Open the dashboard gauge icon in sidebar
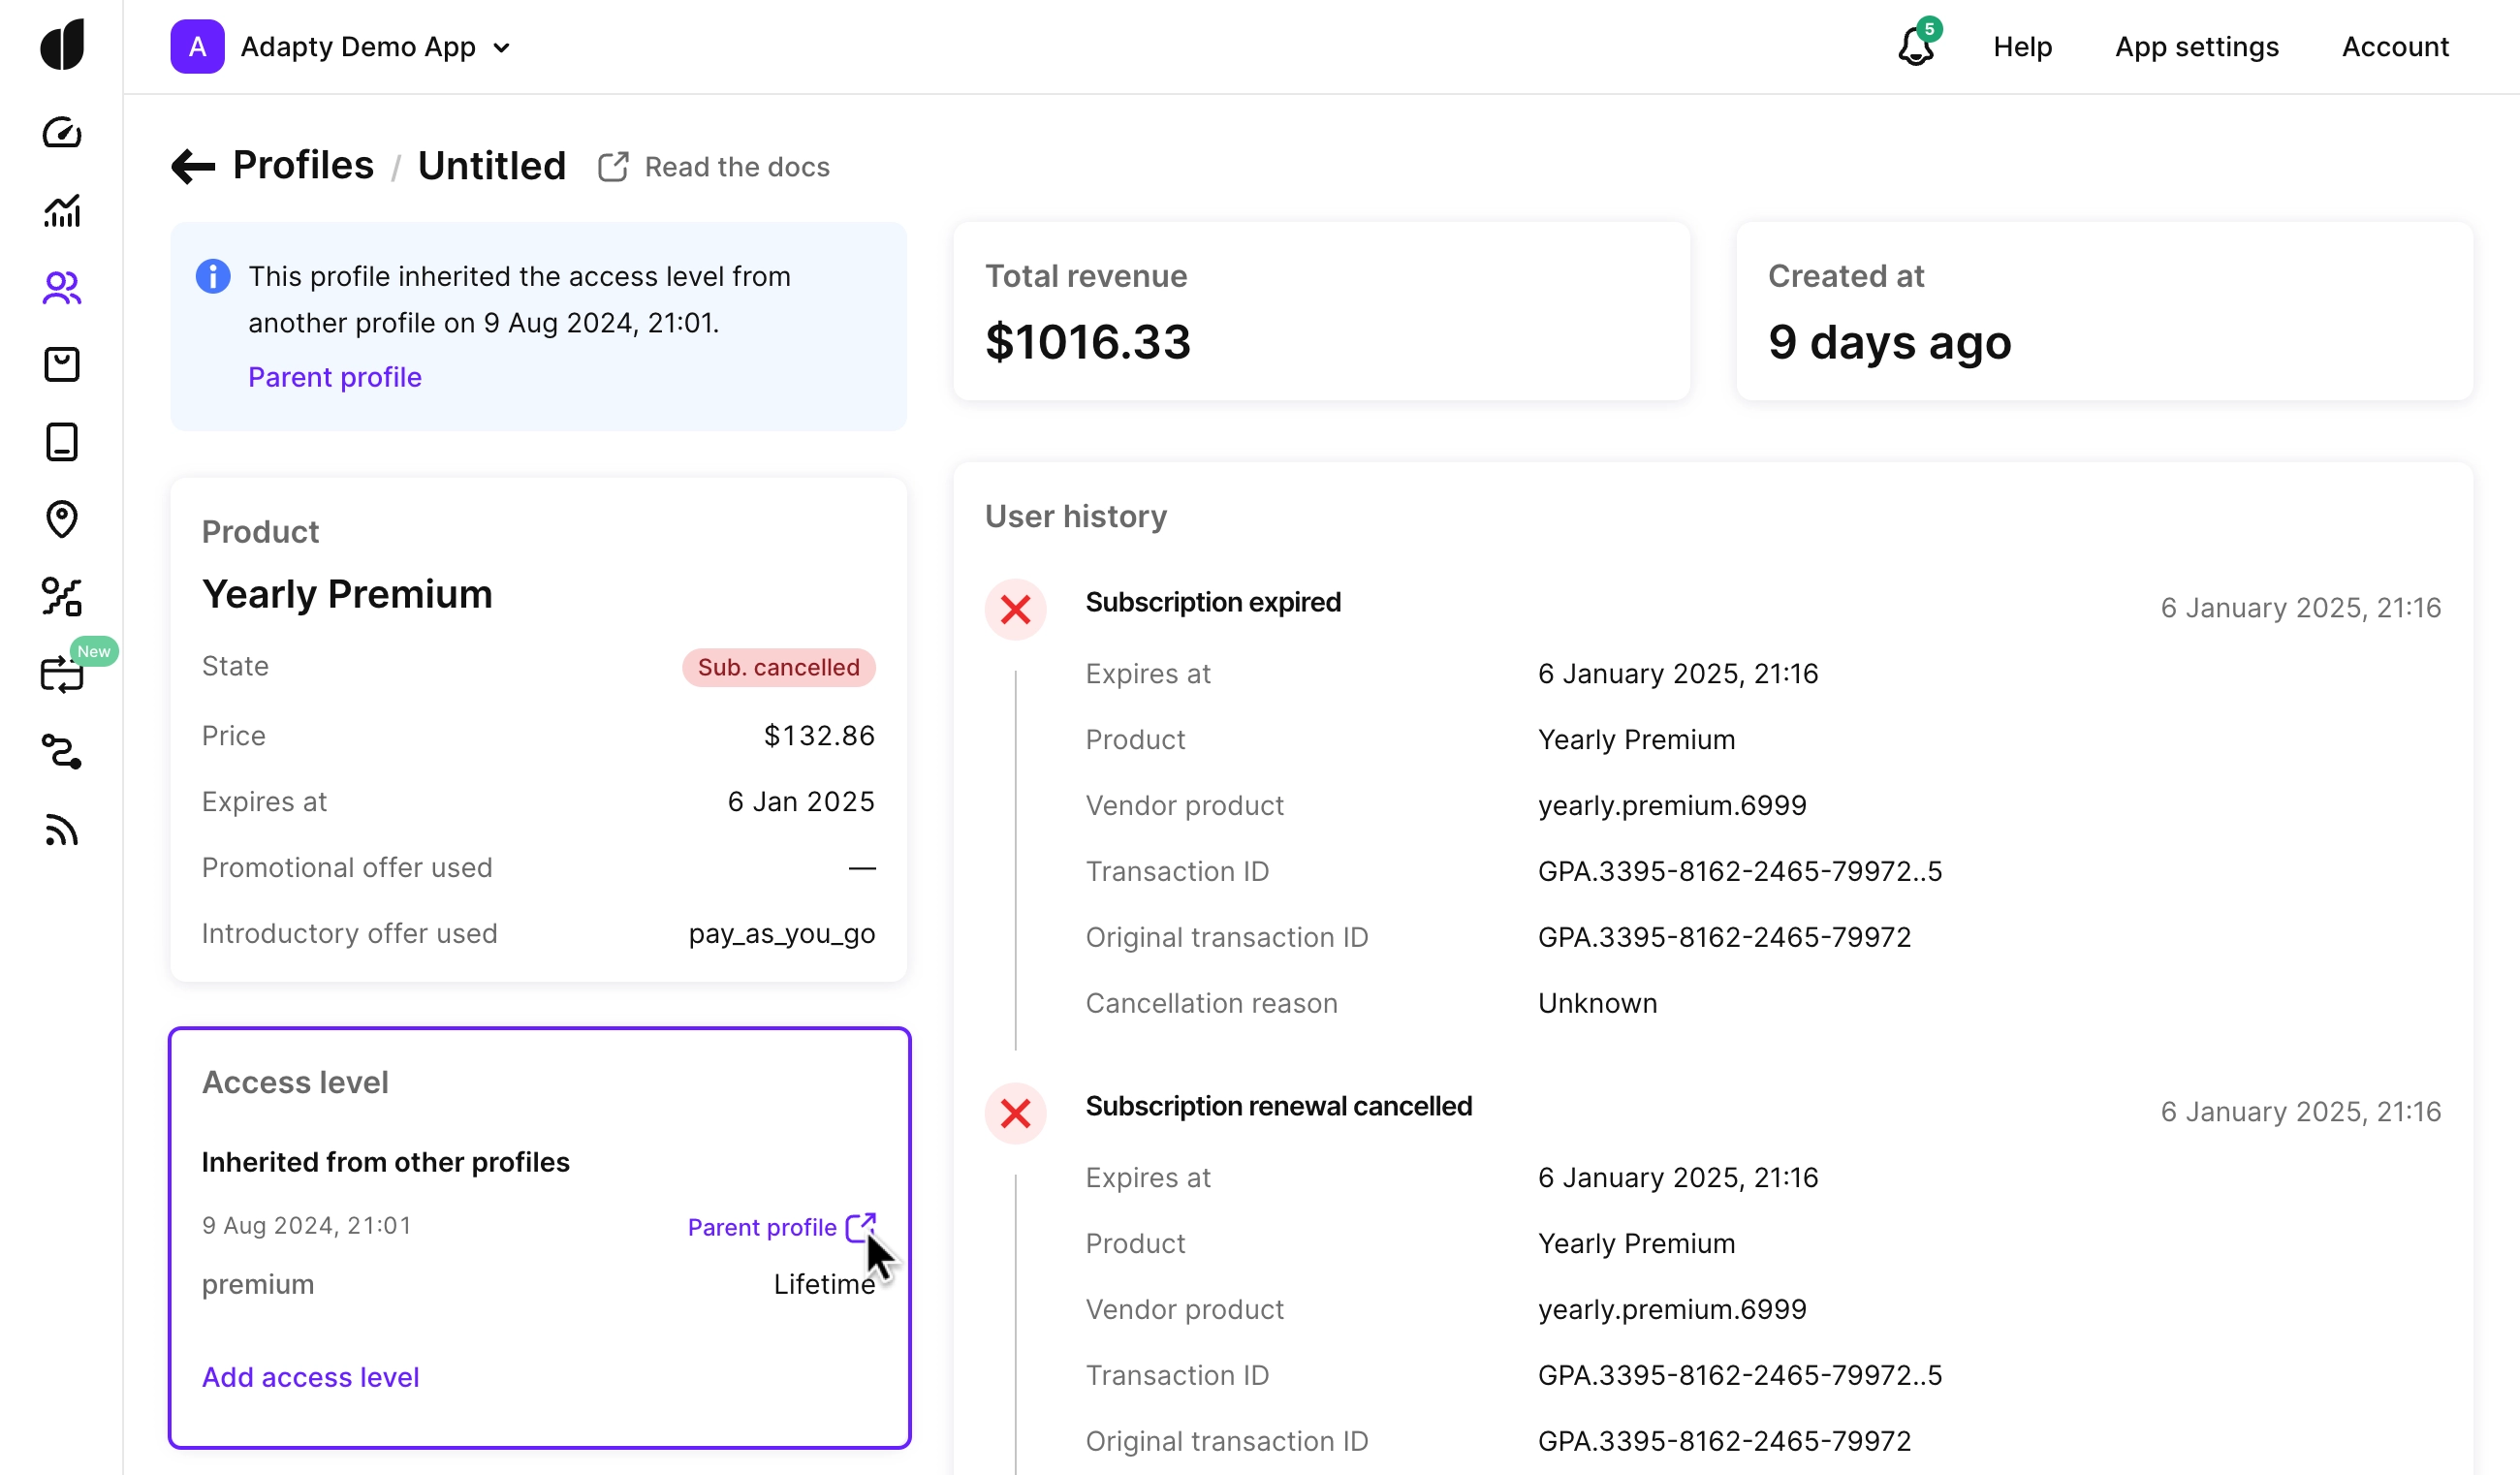Image resolution: width=2520 pixels, height=1475 pixels. coord(61,133)
